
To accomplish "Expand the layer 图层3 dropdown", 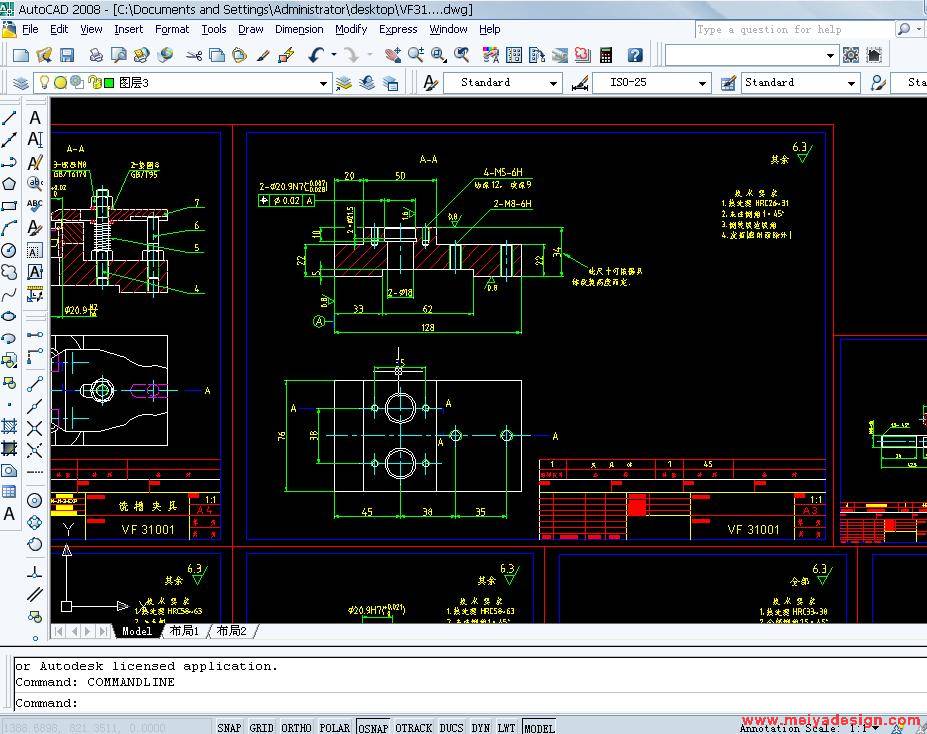I will (x=323, y=83).
